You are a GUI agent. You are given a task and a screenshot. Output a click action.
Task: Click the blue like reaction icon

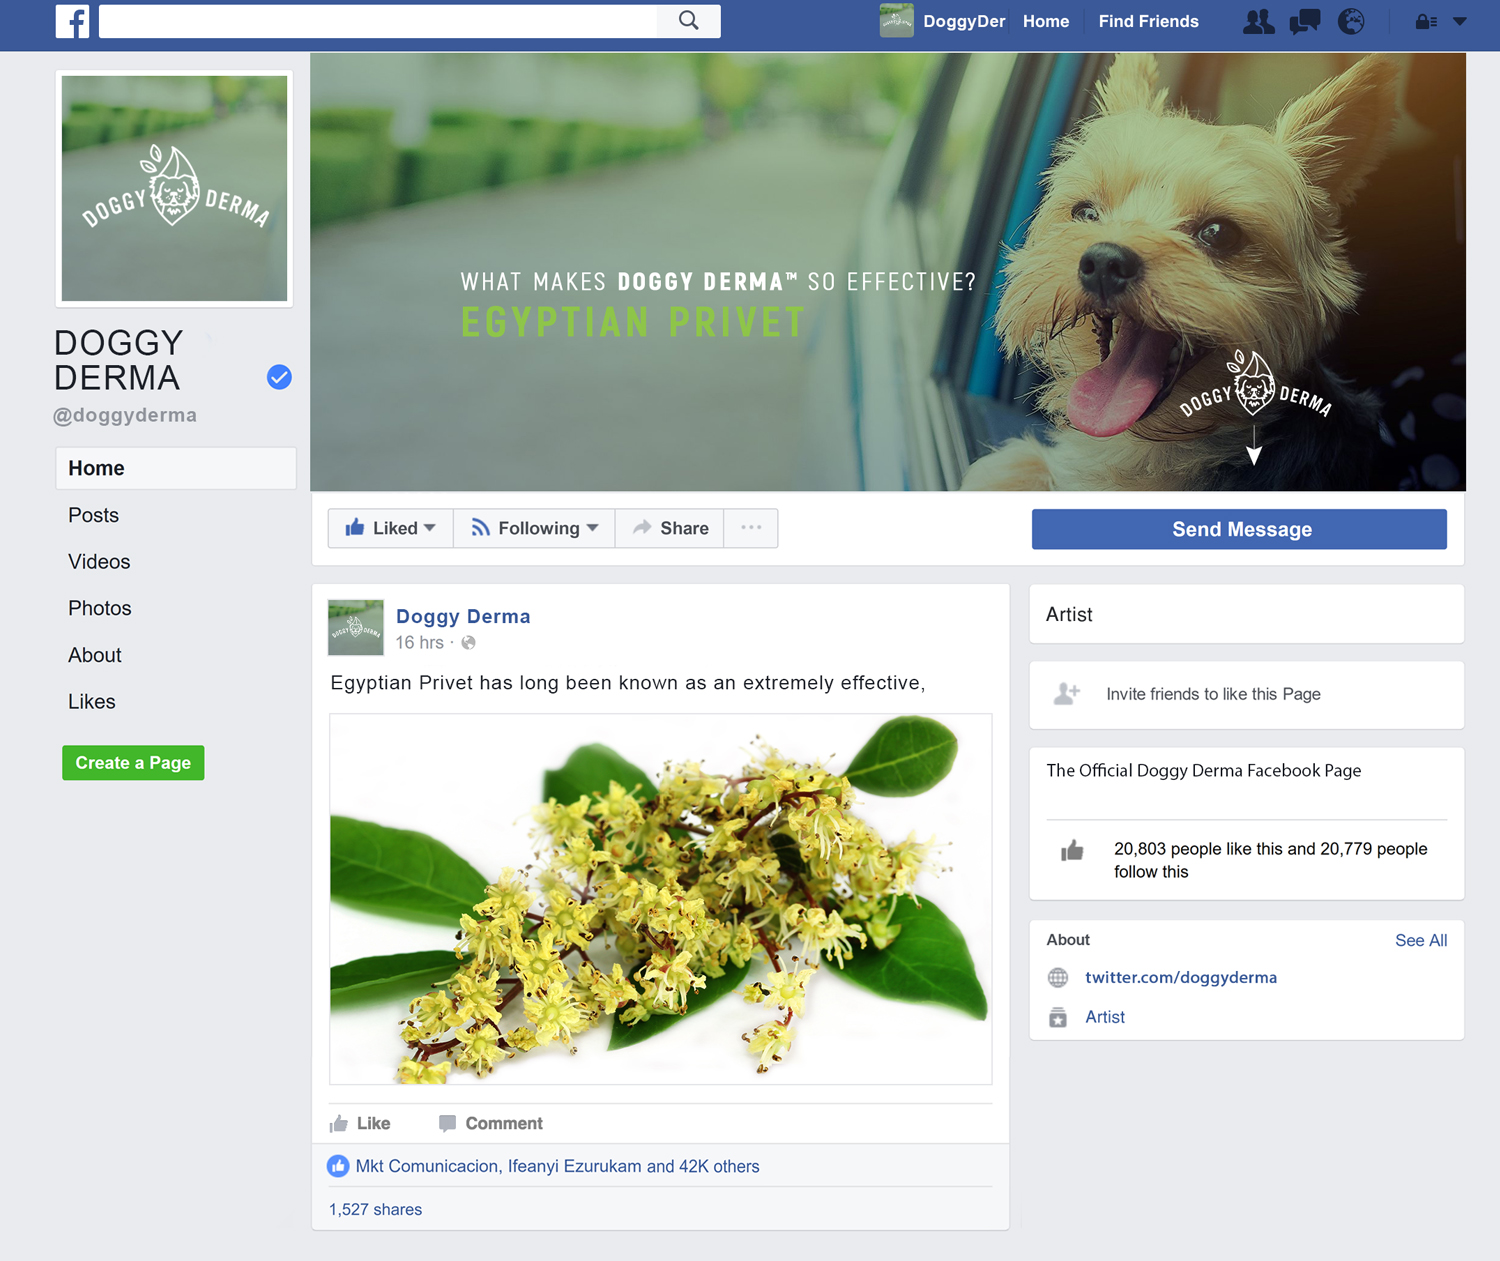pos(338,1166)
